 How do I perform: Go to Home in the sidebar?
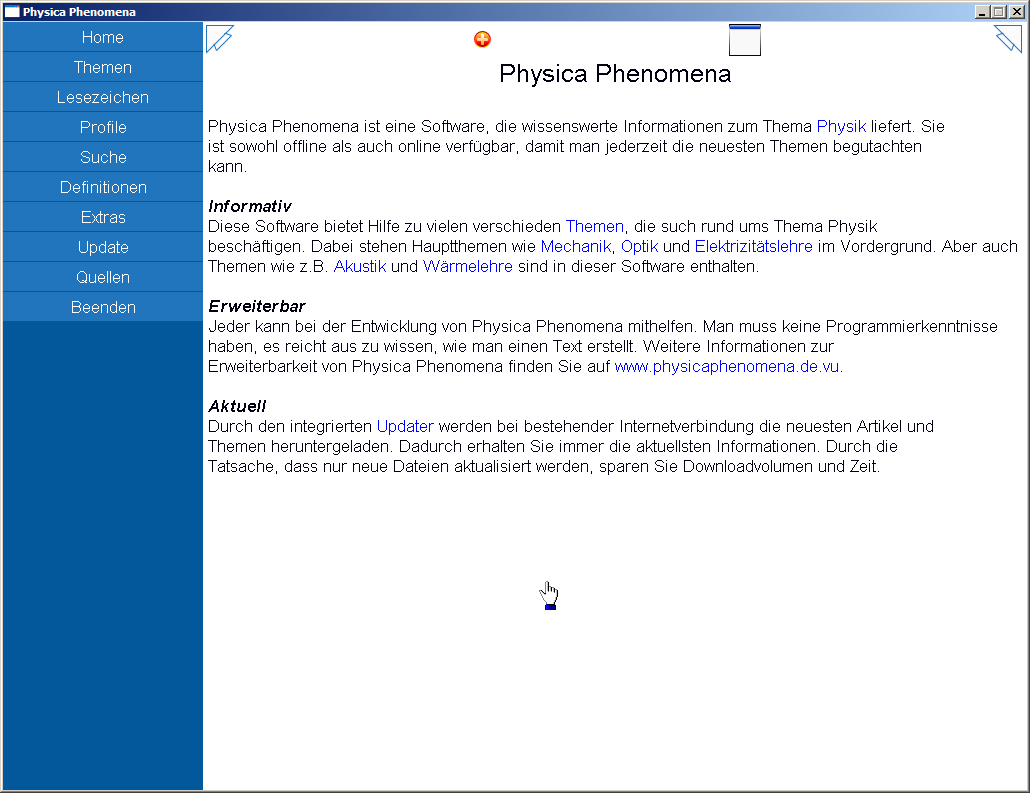(102, 37)
